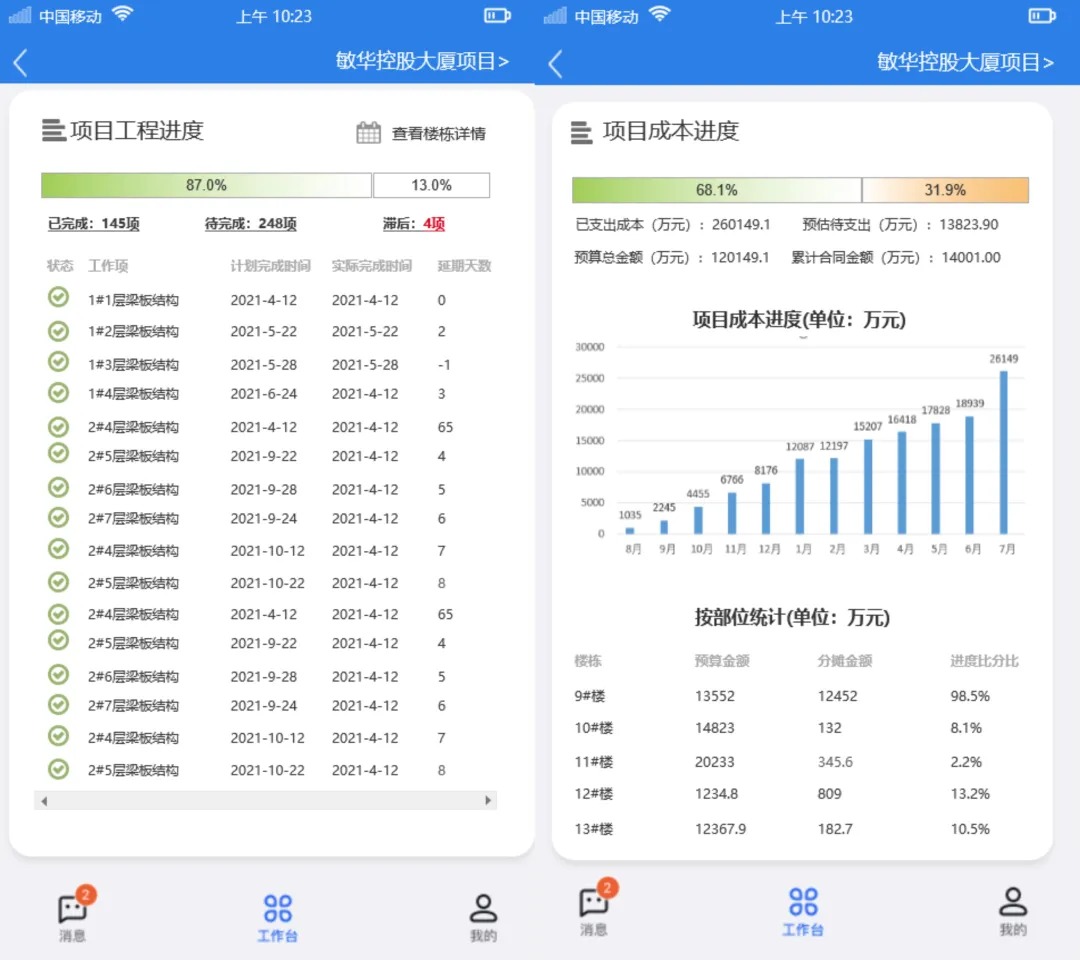
Task: Click the 7月 bar labeled 26149
Action: pyautogui.click(x=1003, y=451)
